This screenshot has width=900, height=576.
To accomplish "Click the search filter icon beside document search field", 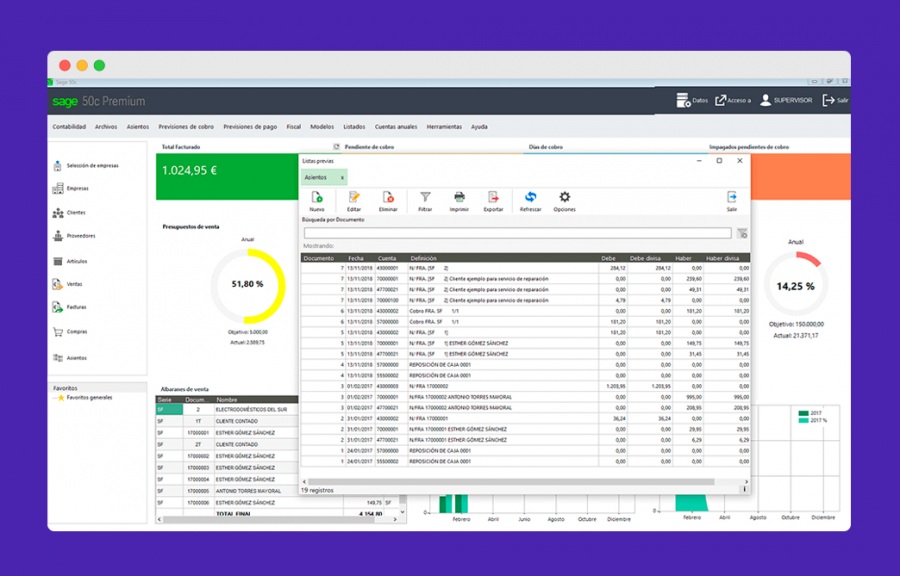I will tap(742, 233).
